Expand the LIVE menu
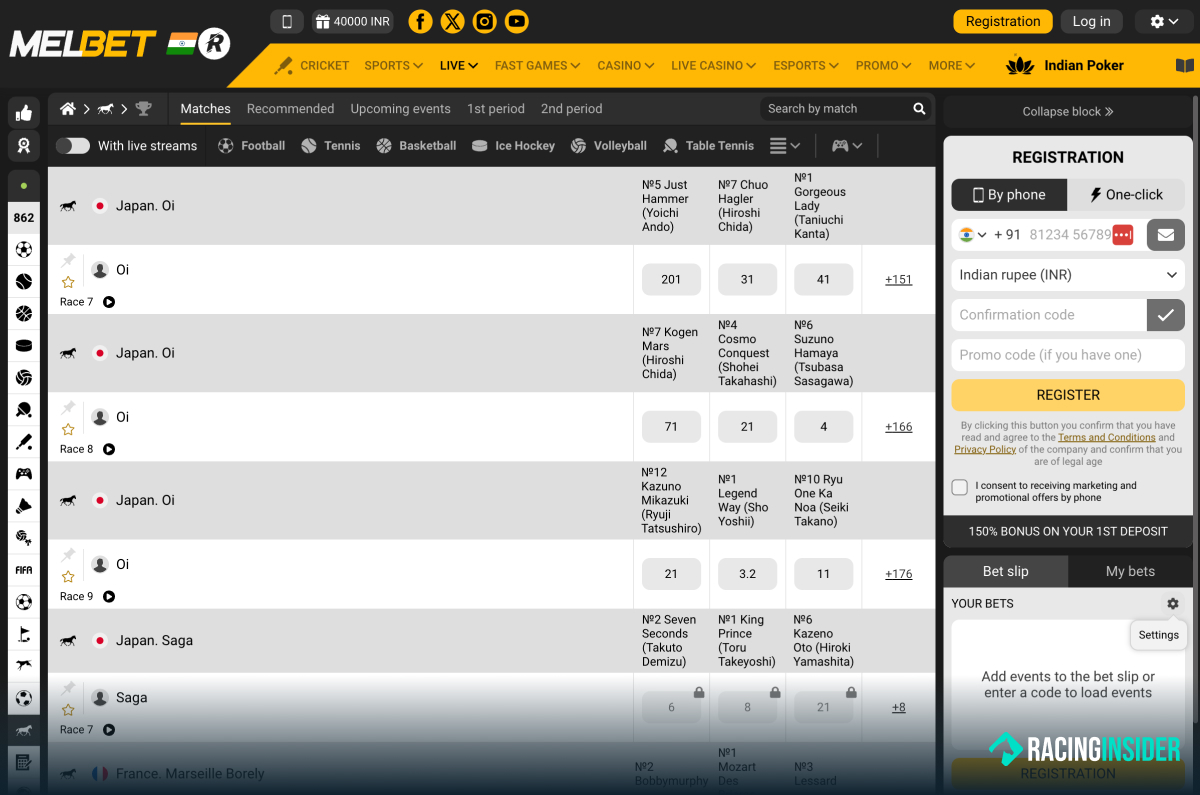The height and width of the screenshot is (795, 1200). coord(459,65)
